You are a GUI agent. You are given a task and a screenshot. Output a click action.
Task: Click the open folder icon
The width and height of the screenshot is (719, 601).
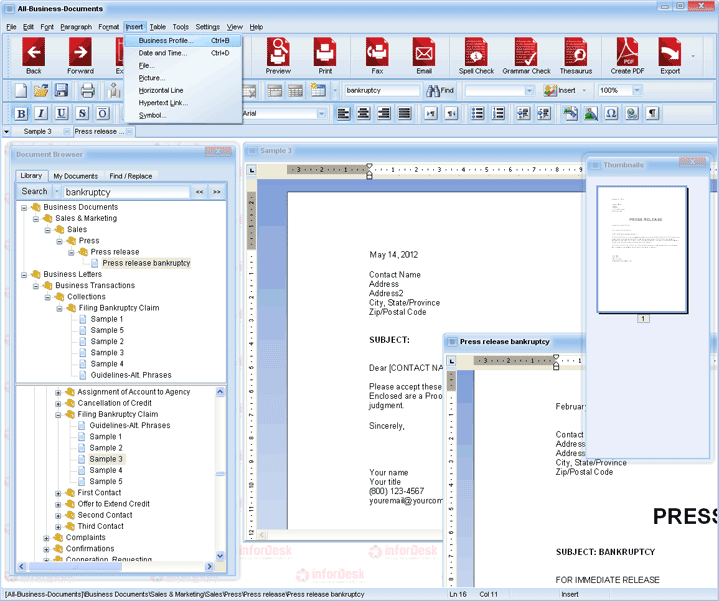[41, 90]
